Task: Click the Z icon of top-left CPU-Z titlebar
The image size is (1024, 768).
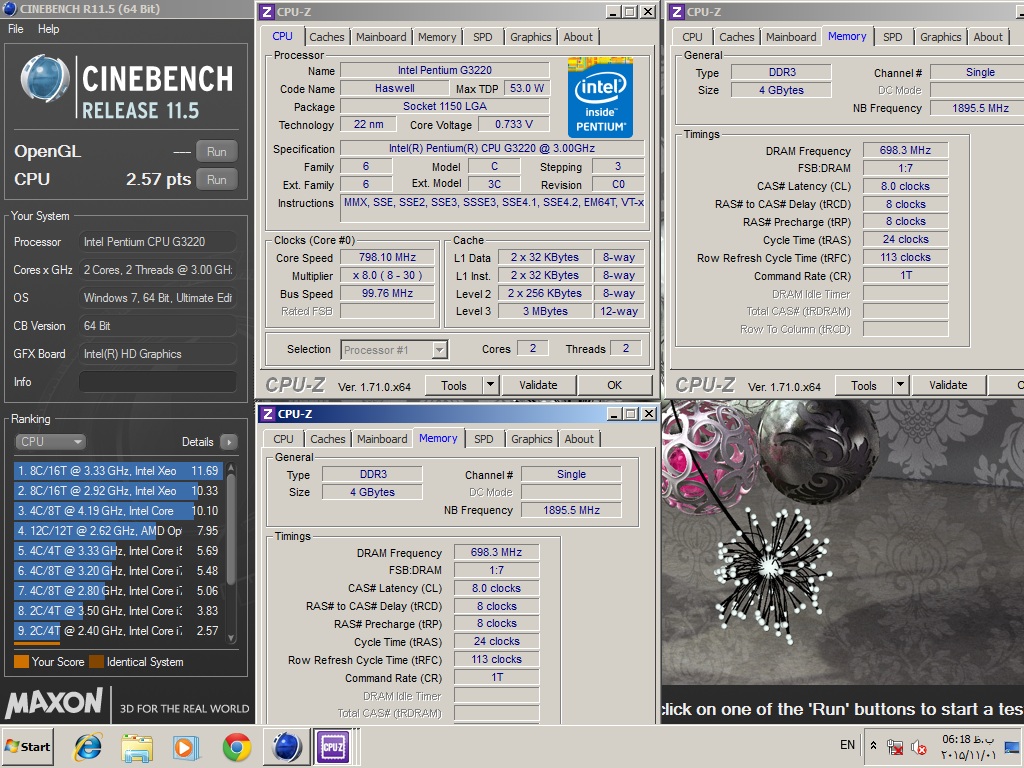Action: pos(266,12)
